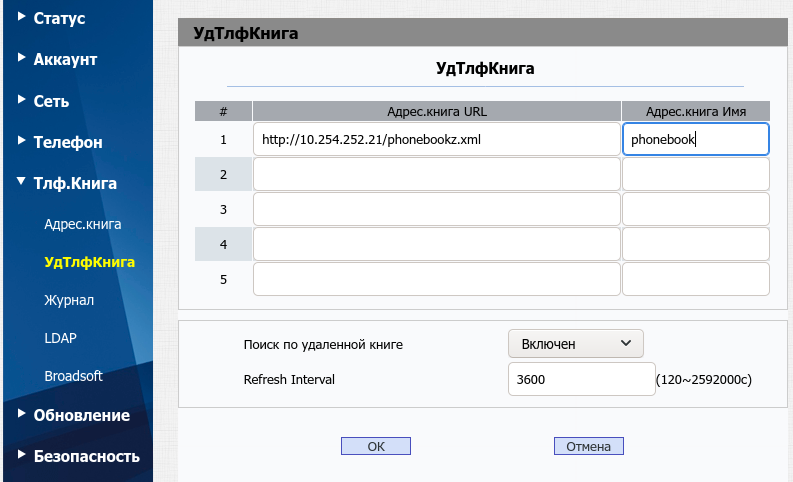Expand the Безопасность sidebar section
The image size is (793, 482).
[x=86, y=456]
